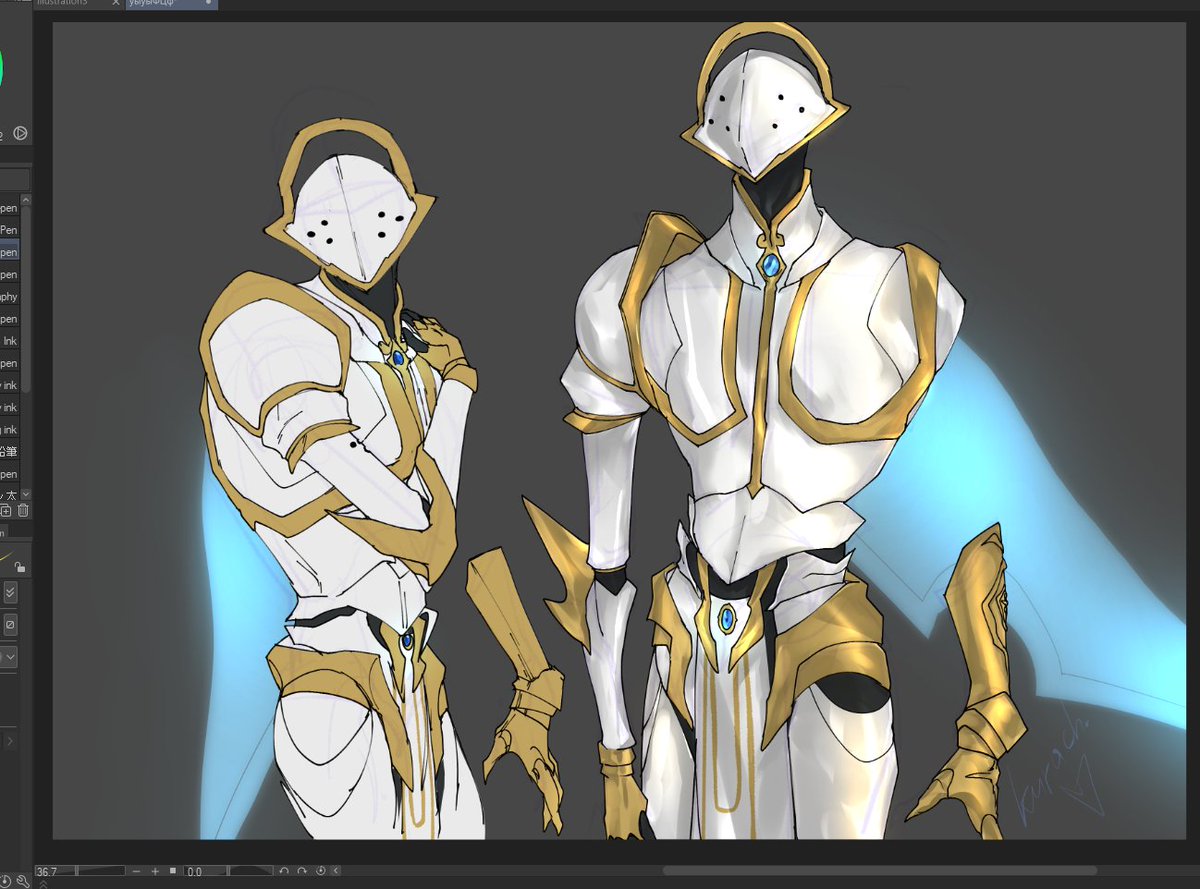This screenshot has width=1200, height=889.
Task: Open the wrench settings icon at bottom left
Action: [22, 881]
